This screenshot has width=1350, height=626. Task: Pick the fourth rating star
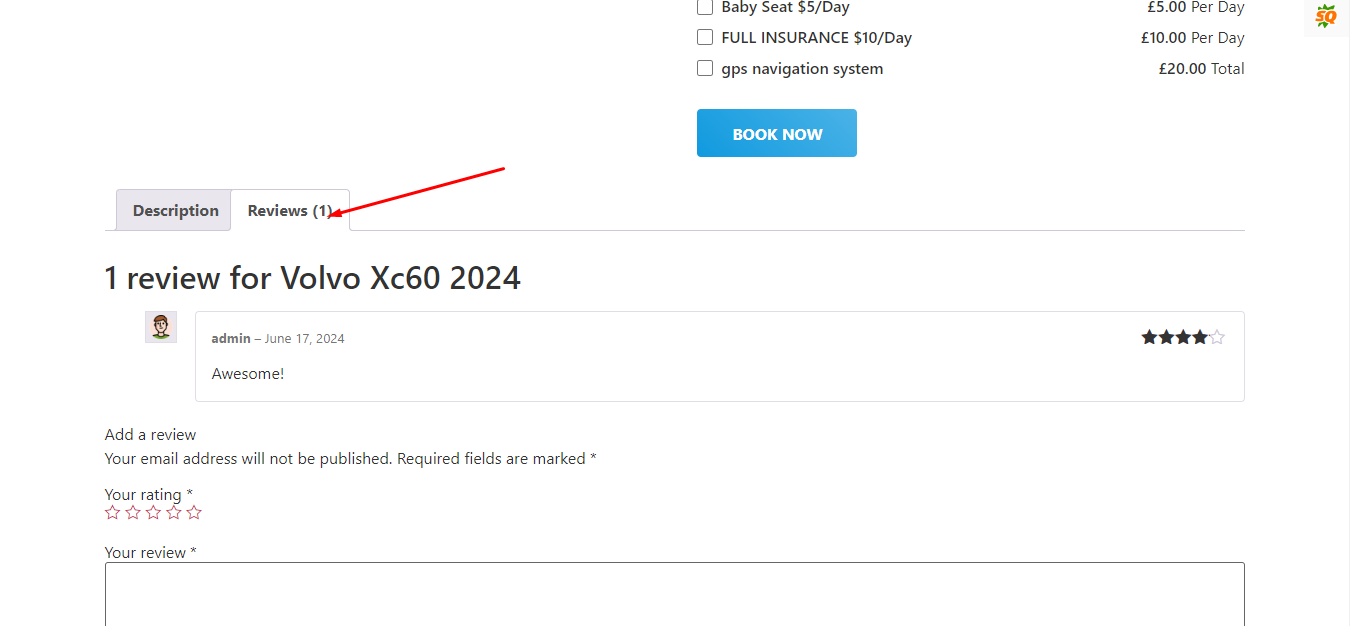tap(174, 512)
